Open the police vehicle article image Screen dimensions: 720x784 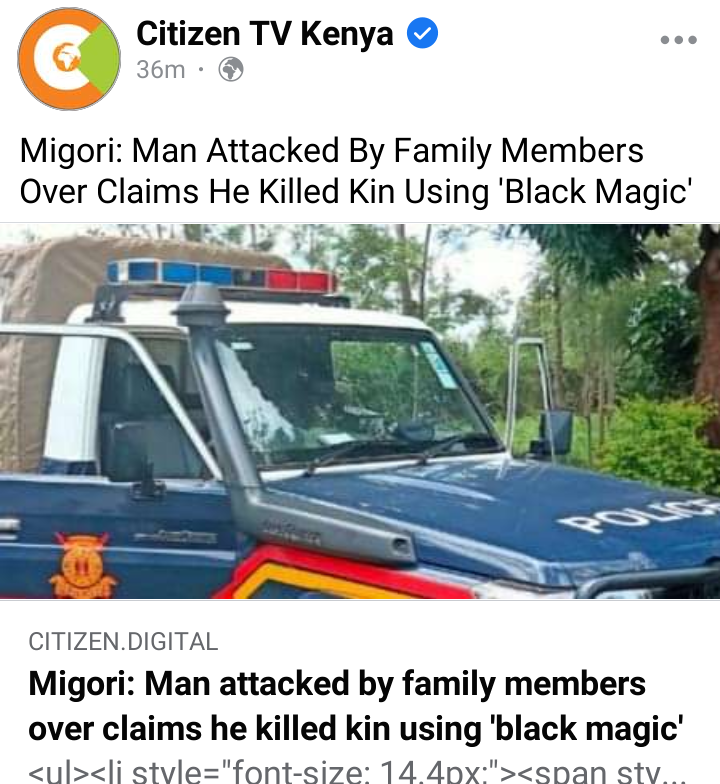click(360, 411)
